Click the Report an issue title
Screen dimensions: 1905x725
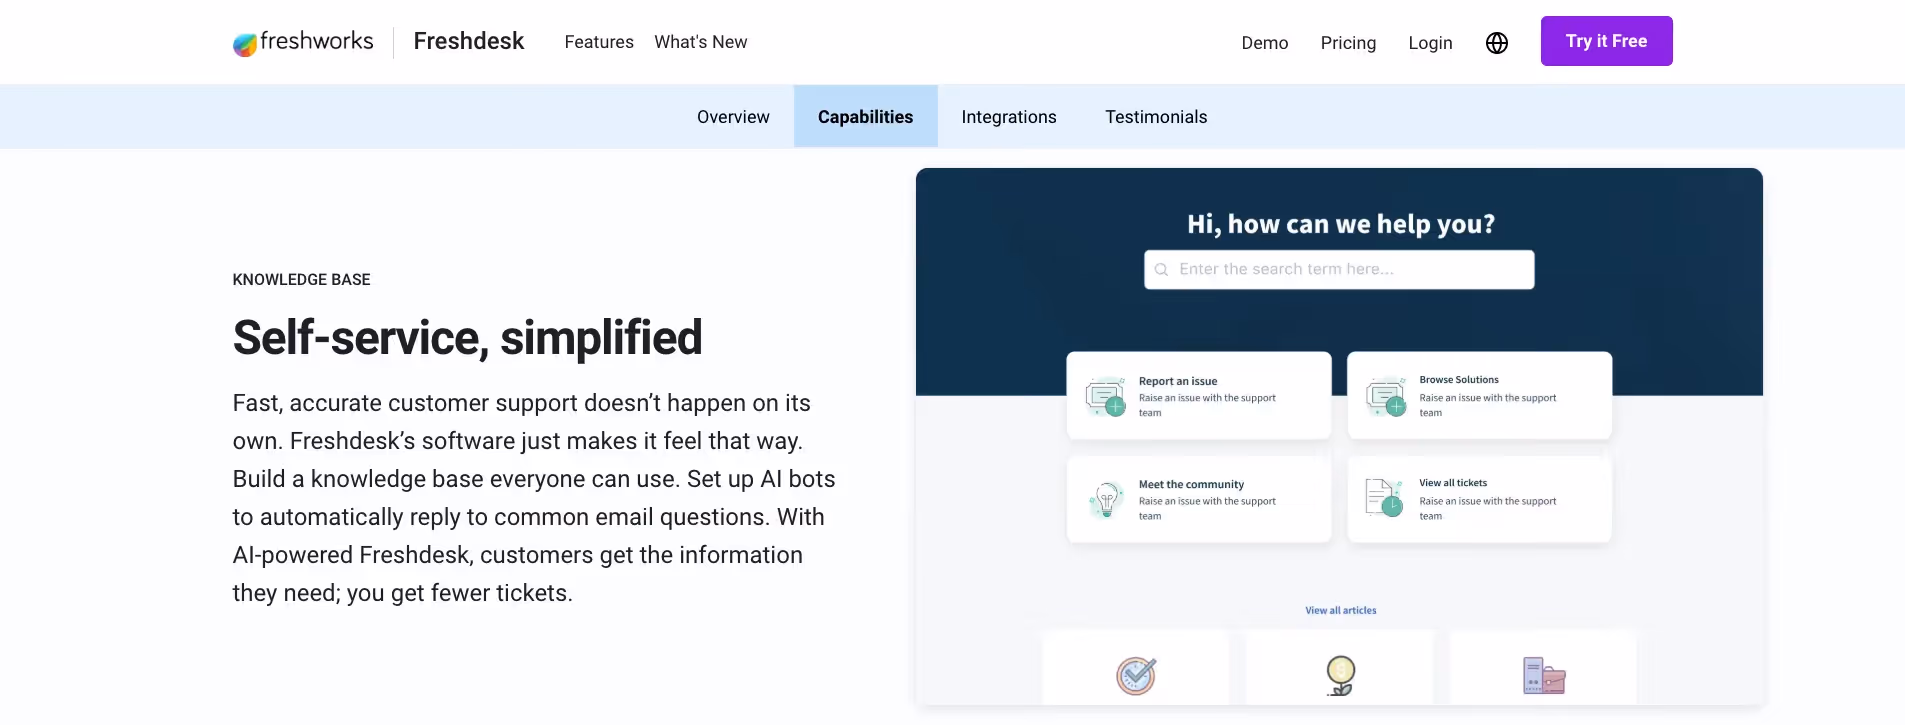1178,381
